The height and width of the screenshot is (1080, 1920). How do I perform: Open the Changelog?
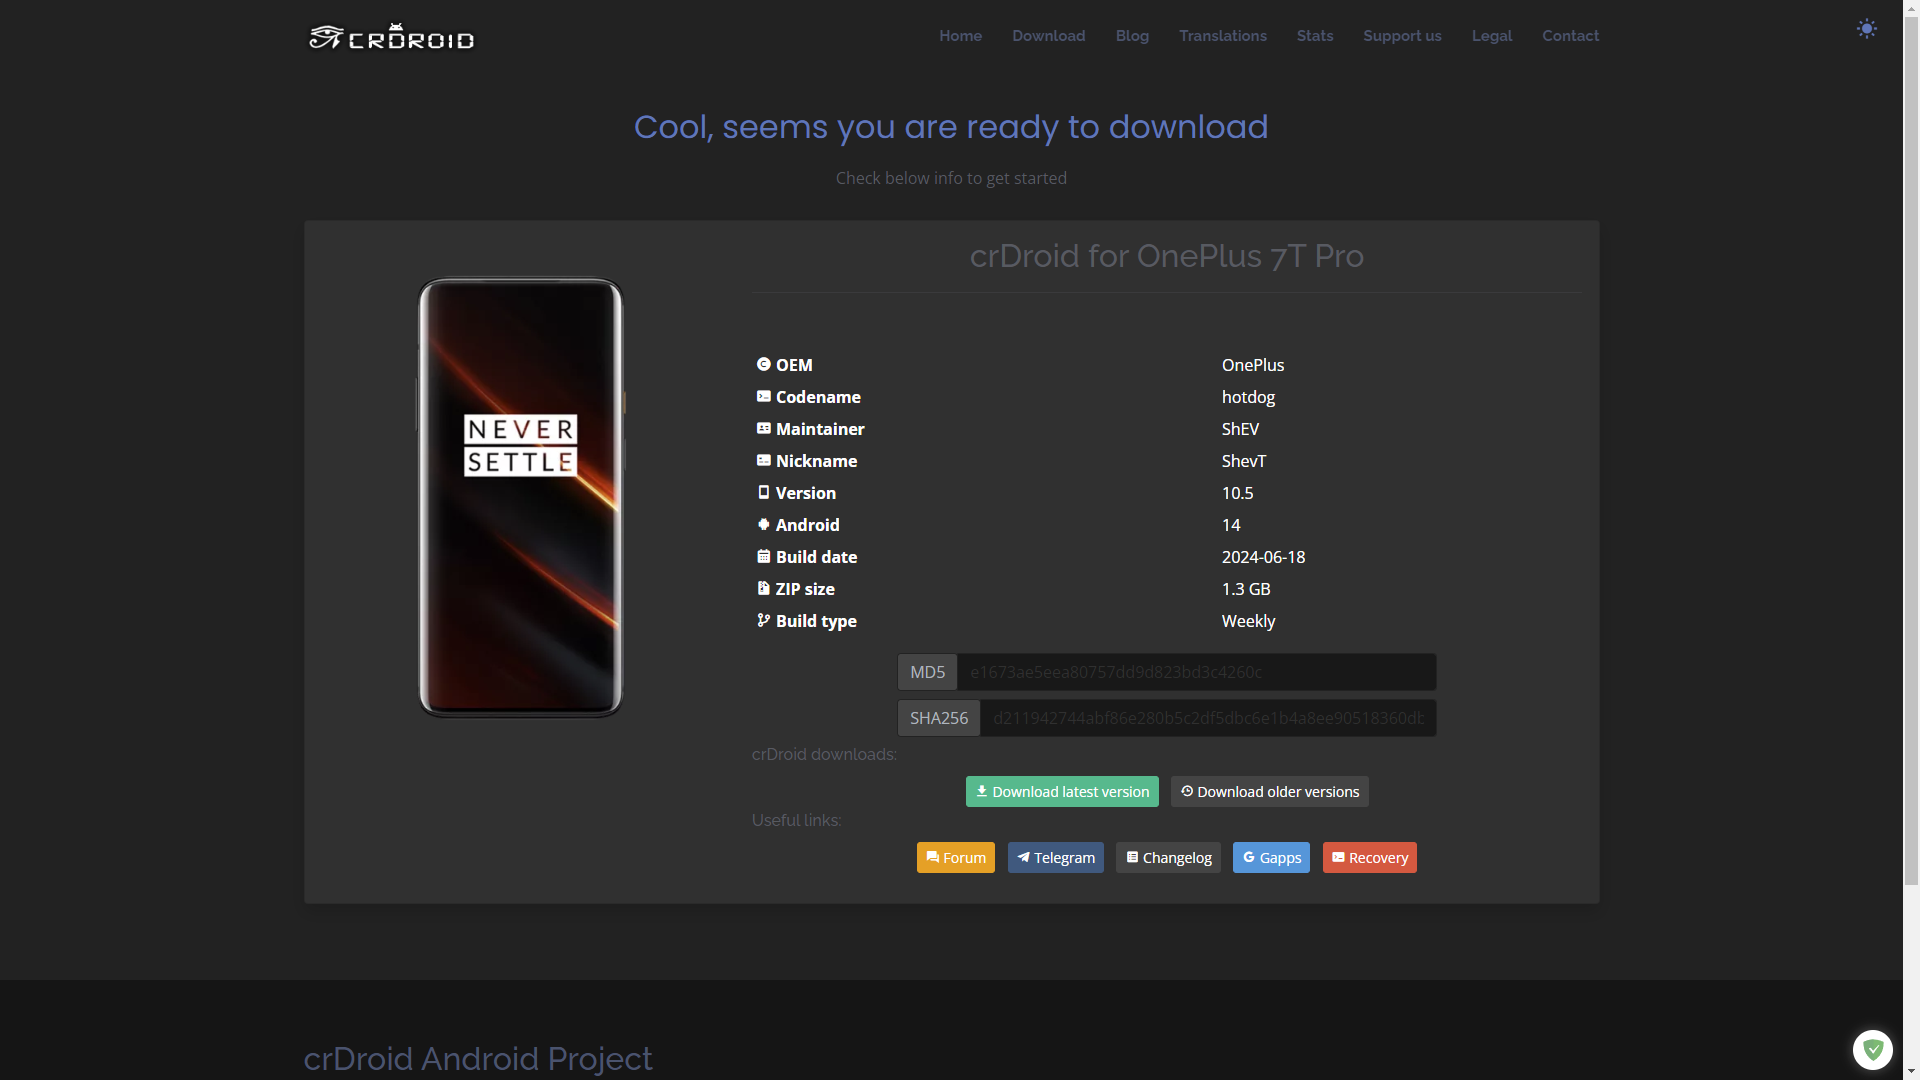(1168, 857)
